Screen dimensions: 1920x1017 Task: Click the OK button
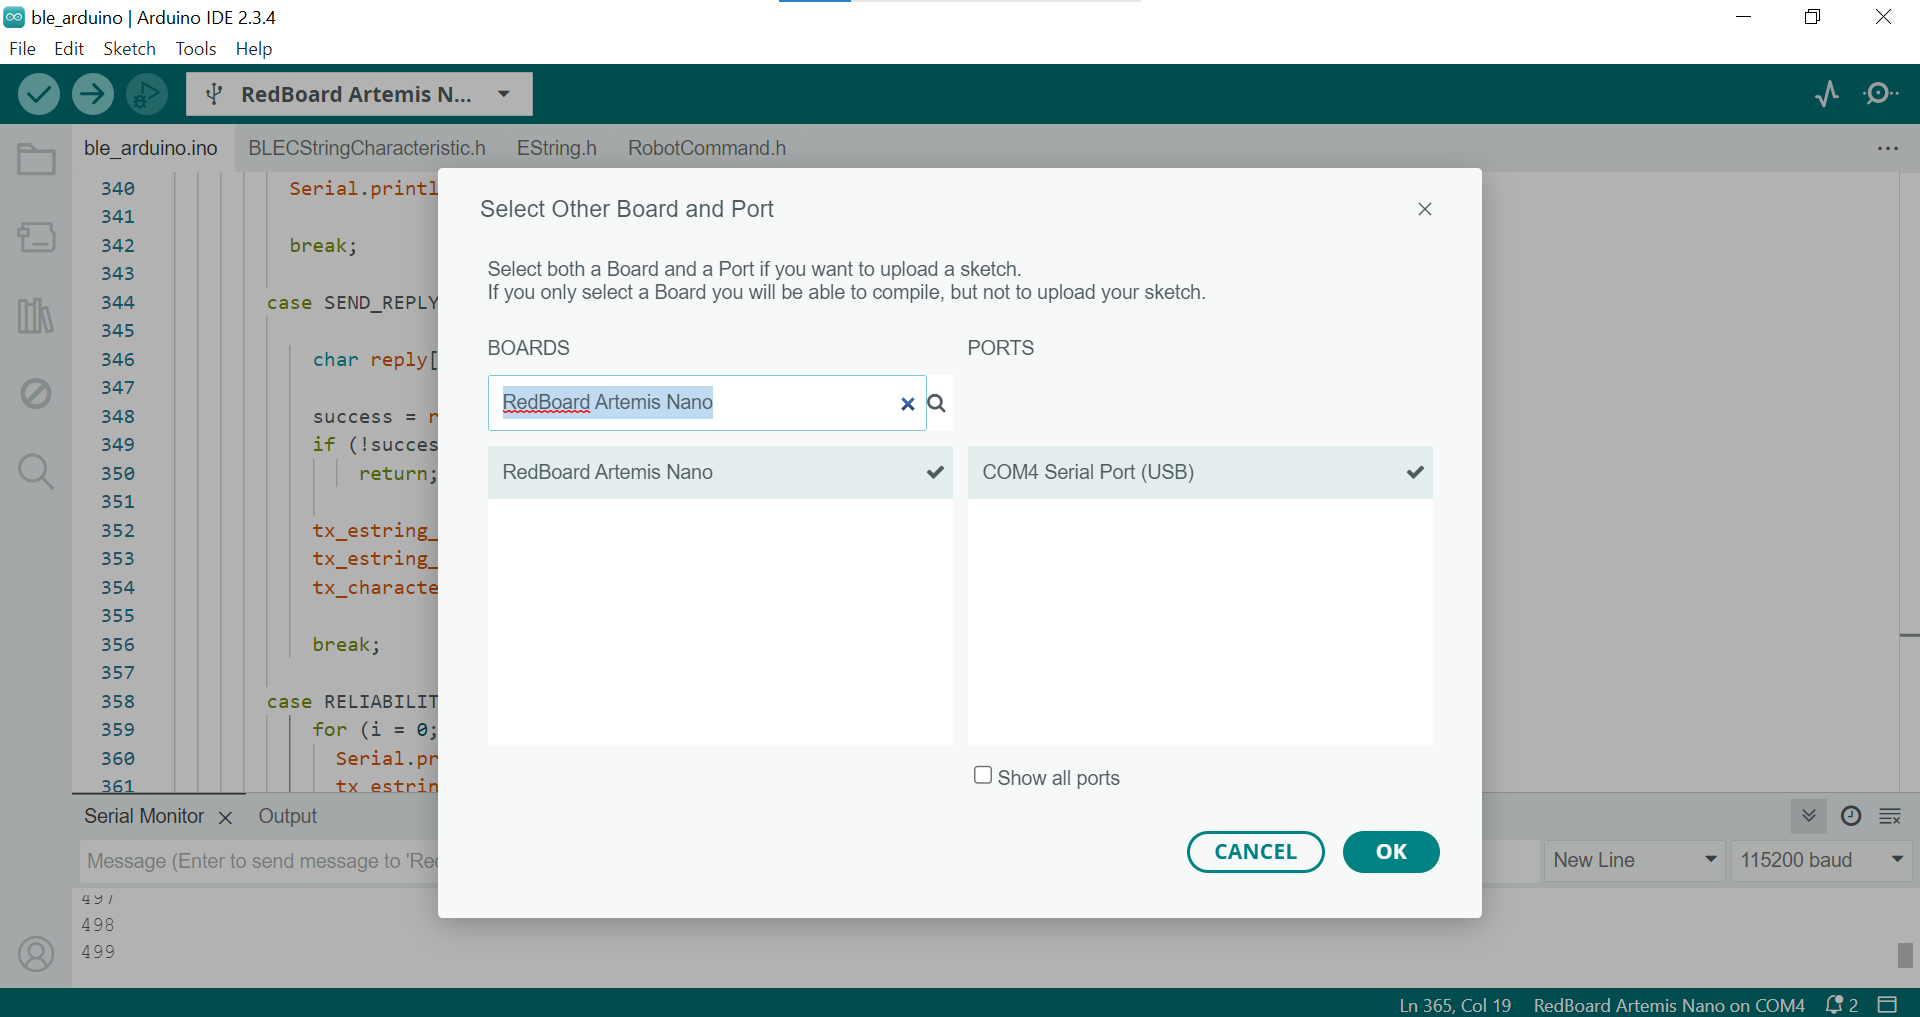(x=1391, y=852)
